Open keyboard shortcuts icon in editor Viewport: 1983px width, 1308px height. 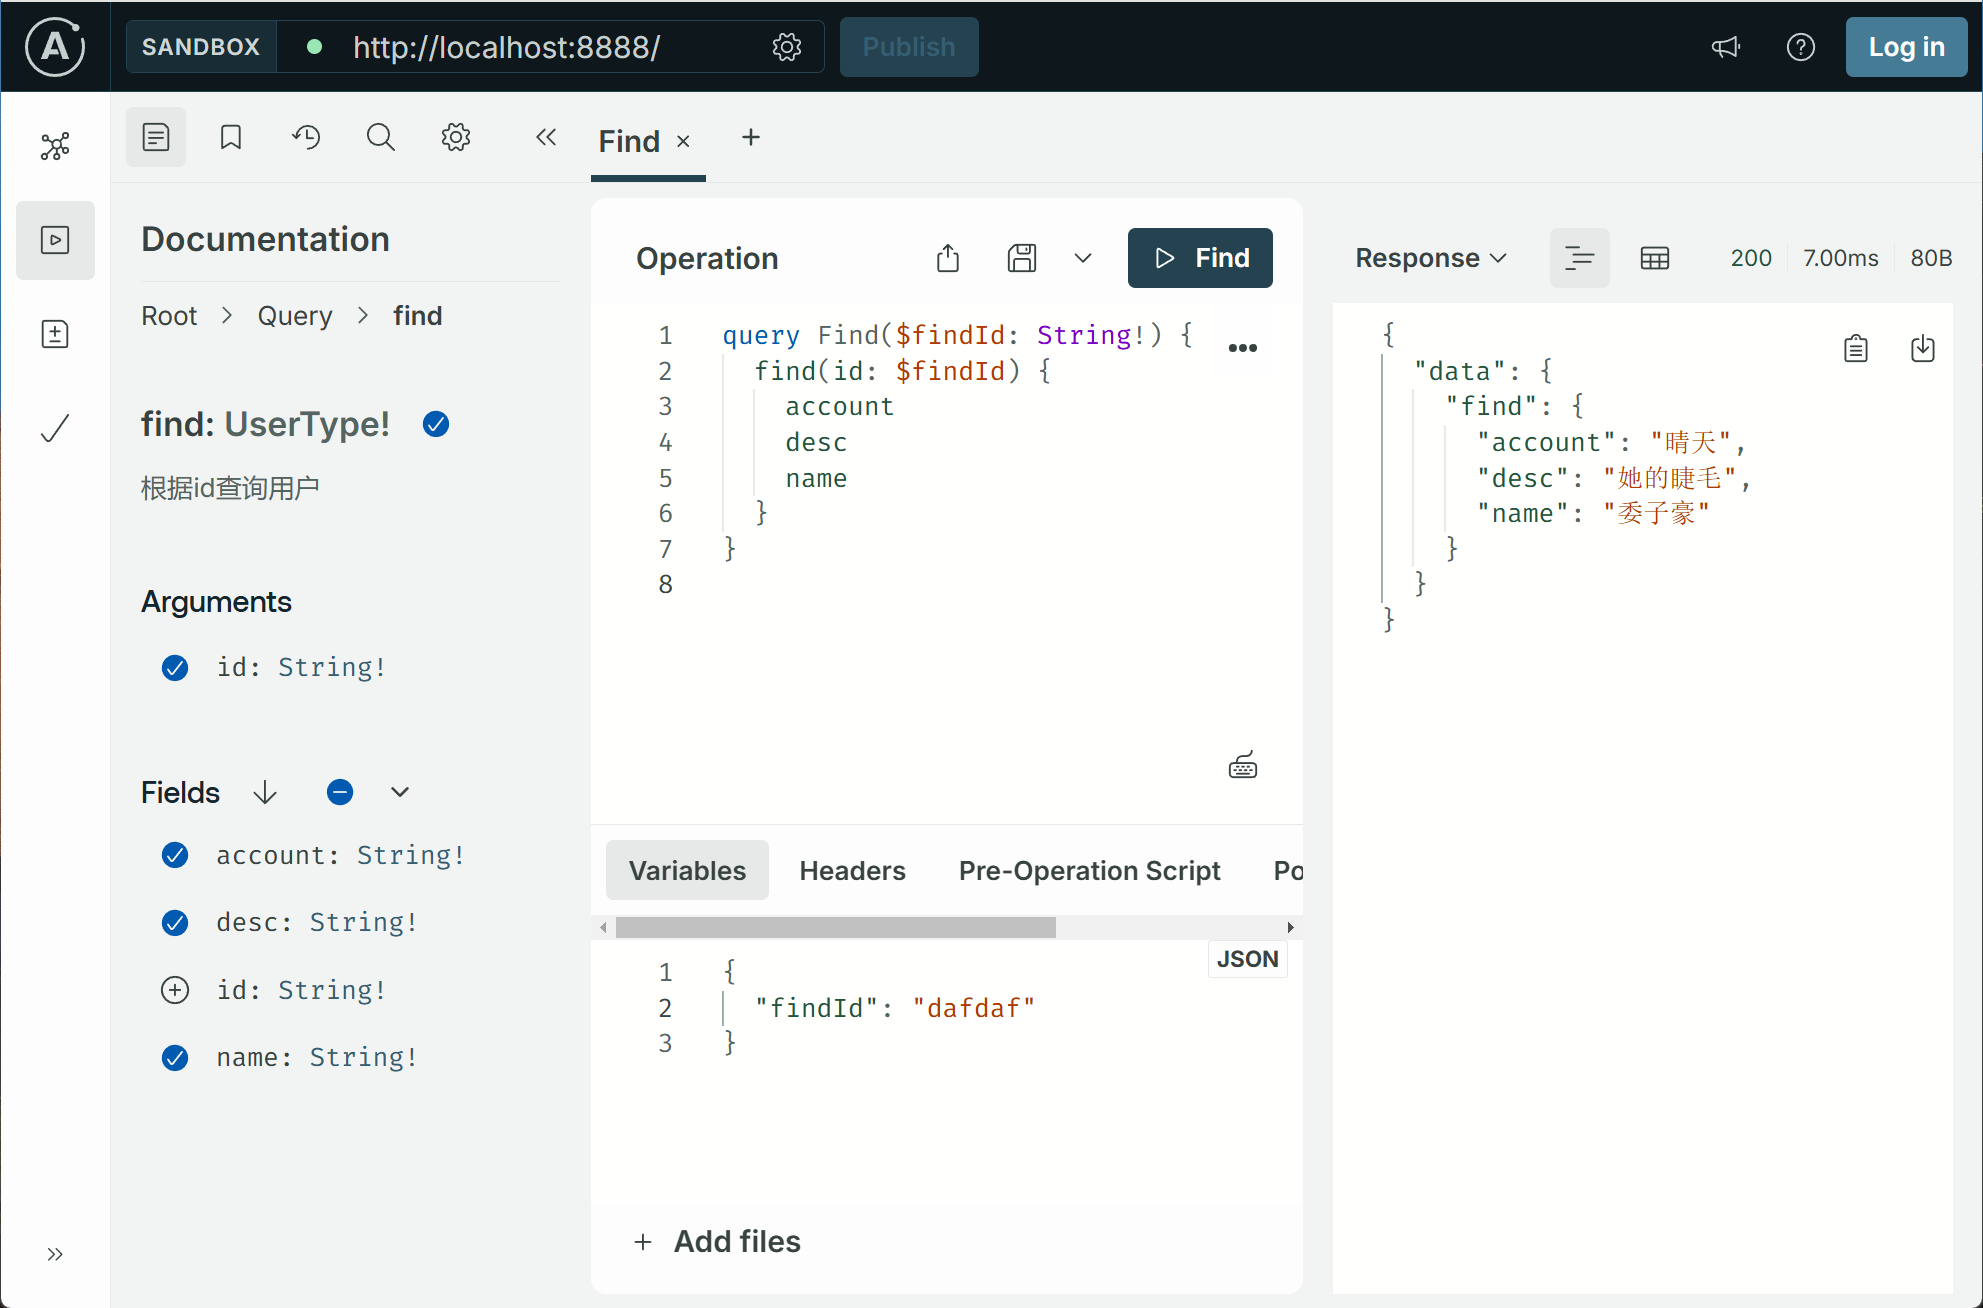click(x=1243, y=766)
